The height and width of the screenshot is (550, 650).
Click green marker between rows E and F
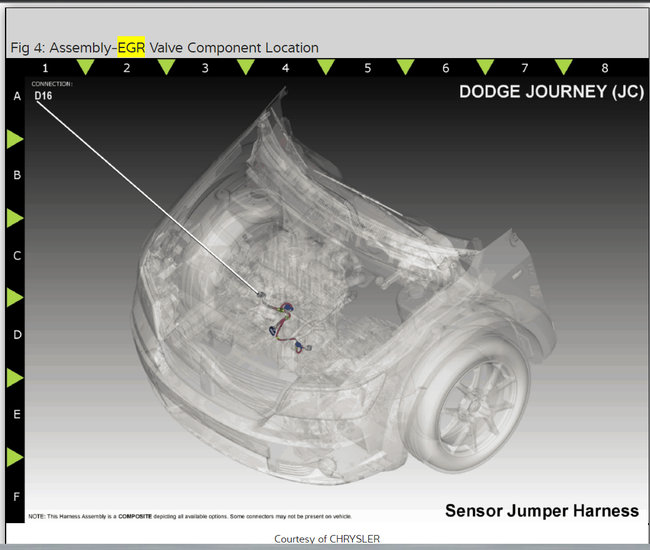[15, 457]
